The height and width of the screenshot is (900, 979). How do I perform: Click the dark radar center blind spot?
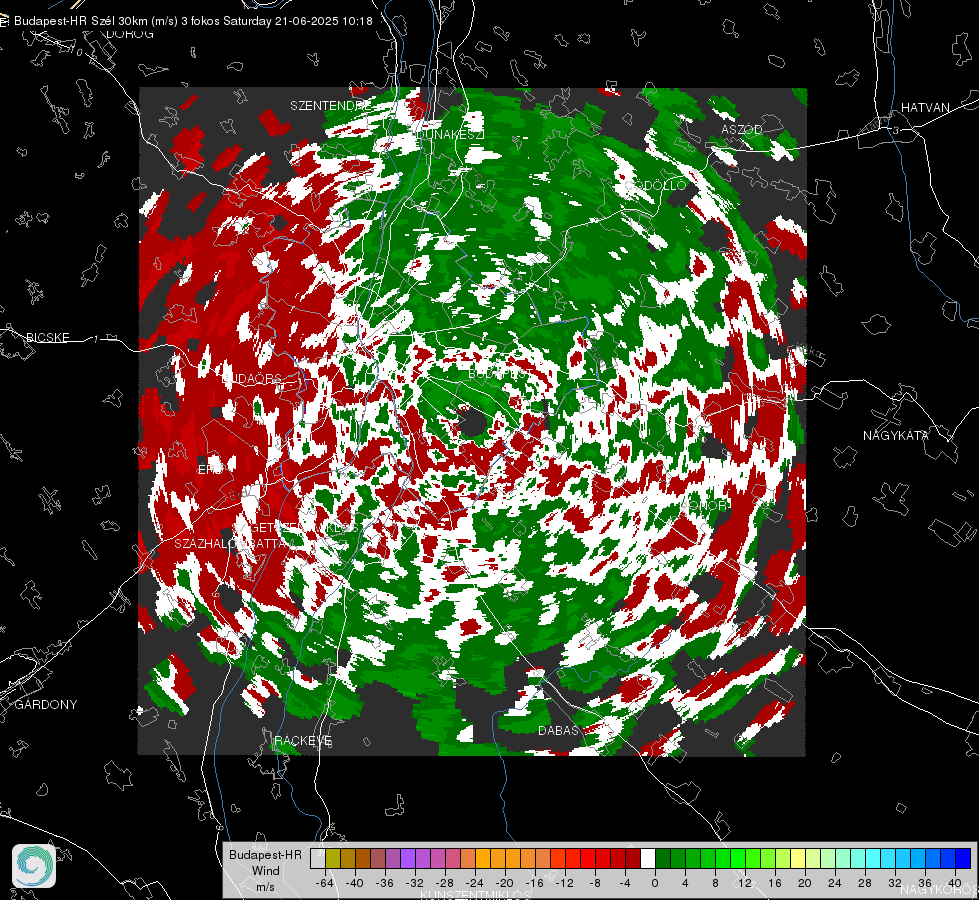coord(472,423)
